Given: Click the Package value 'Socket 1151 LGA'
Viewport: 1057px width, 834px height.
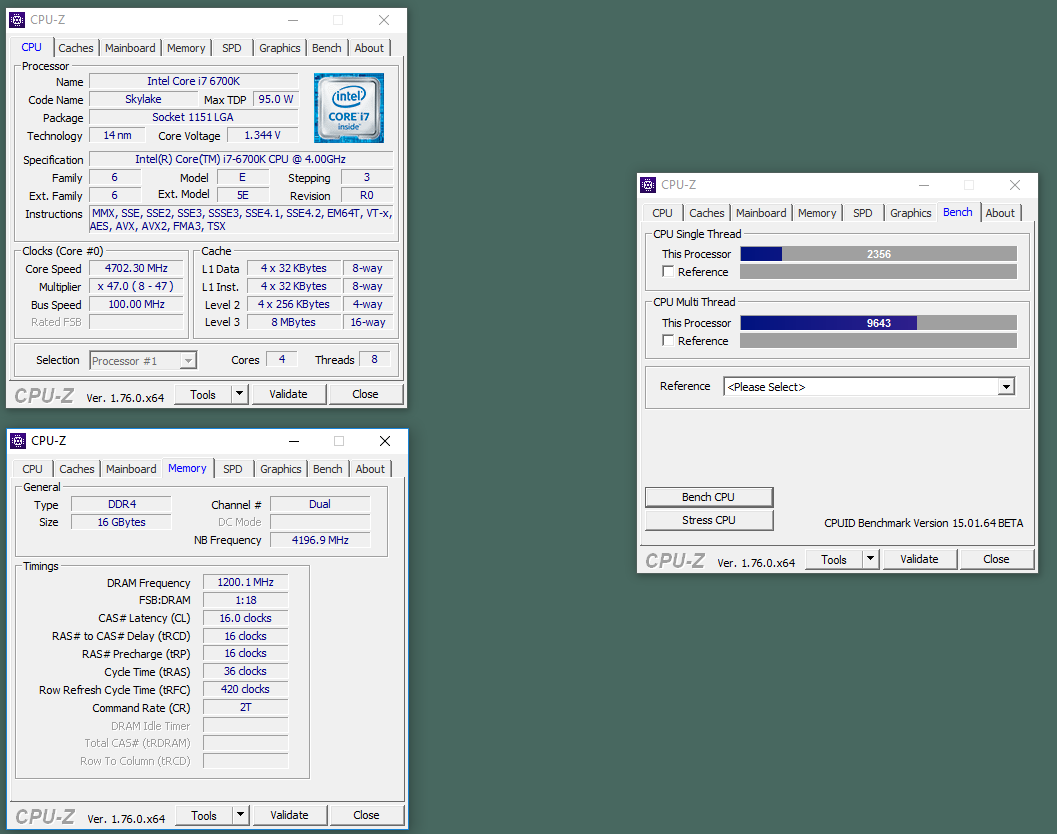Looking at the screenshot, I should click(x=193, y=117).
